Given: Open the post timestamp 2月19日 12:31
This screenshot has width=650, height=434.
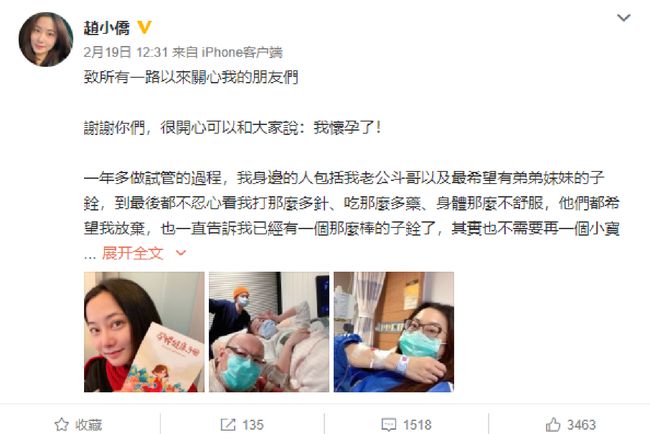Looking at the screenshot, I should [126, 52].
